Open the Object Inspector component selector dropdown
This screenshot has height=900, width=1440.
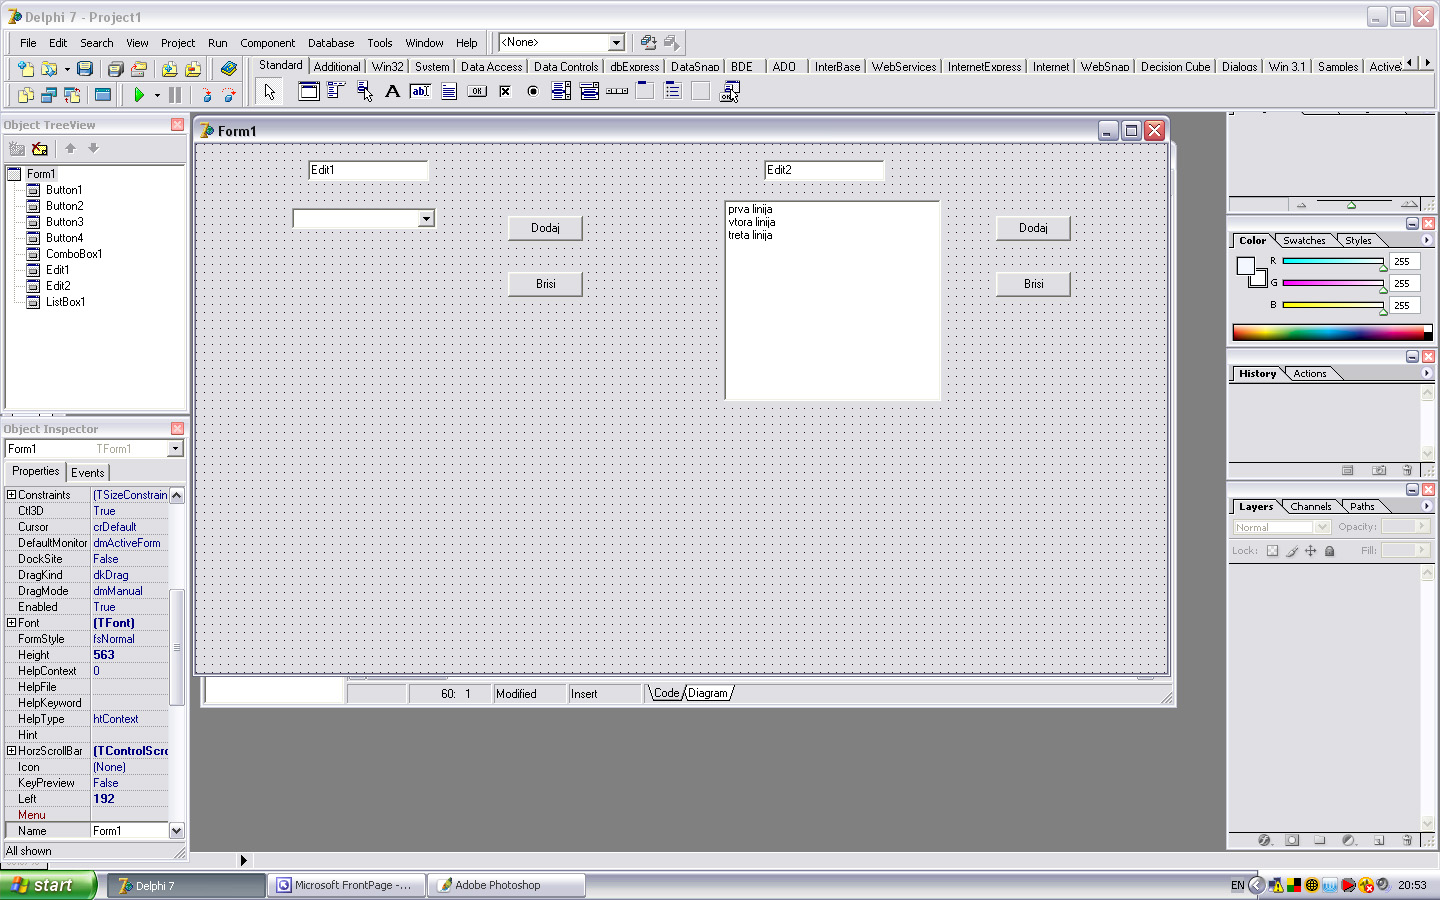175,449
